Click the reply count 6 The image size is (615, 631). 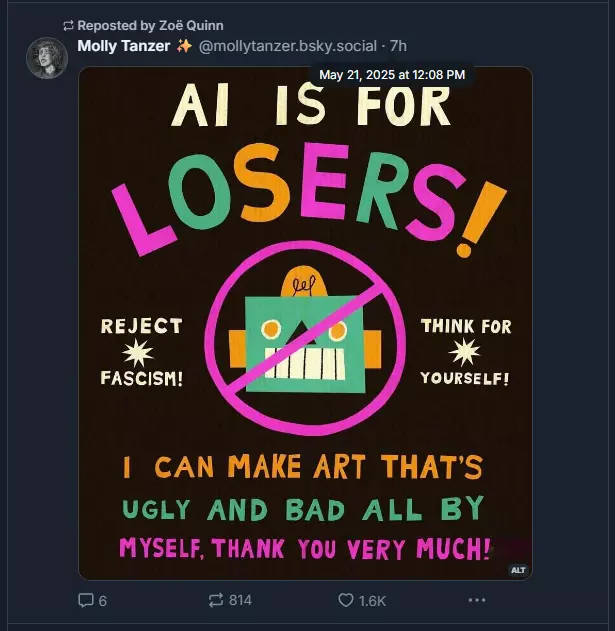[x=103, y=601]
